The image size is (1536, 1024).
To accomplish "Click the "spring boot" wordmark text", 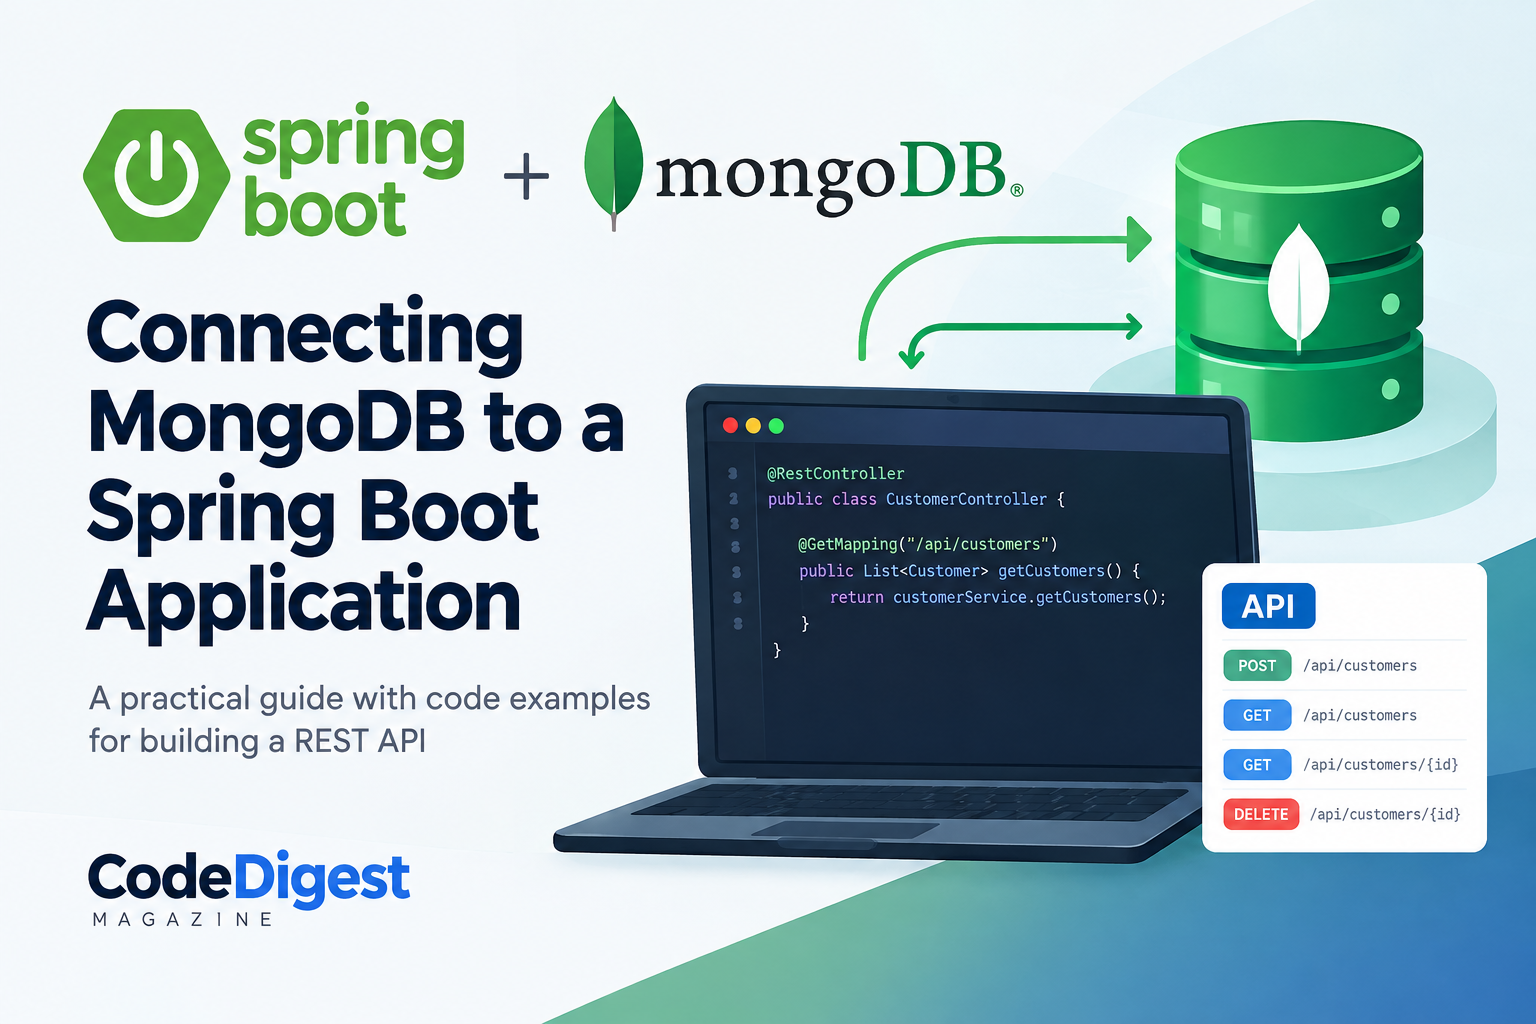I will tap(353, 172).
